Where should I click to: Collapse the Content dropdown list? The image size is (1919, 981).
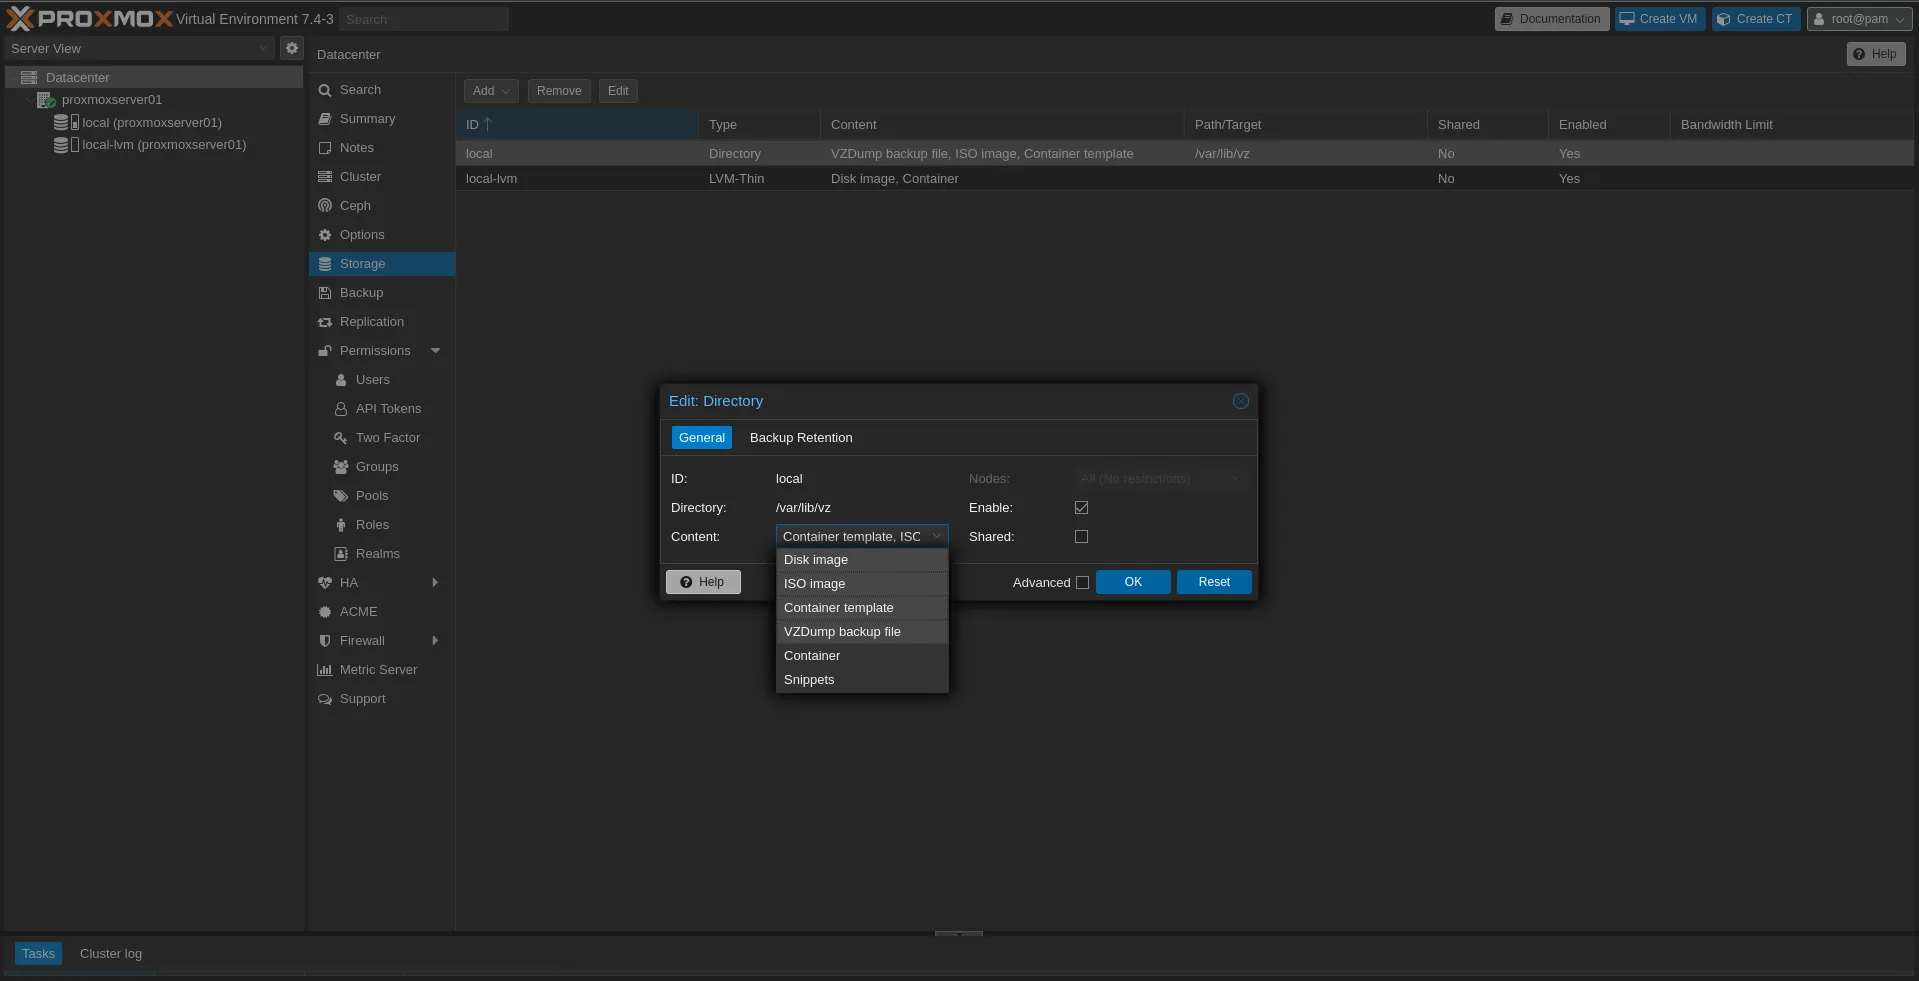(x=936, y=537)
